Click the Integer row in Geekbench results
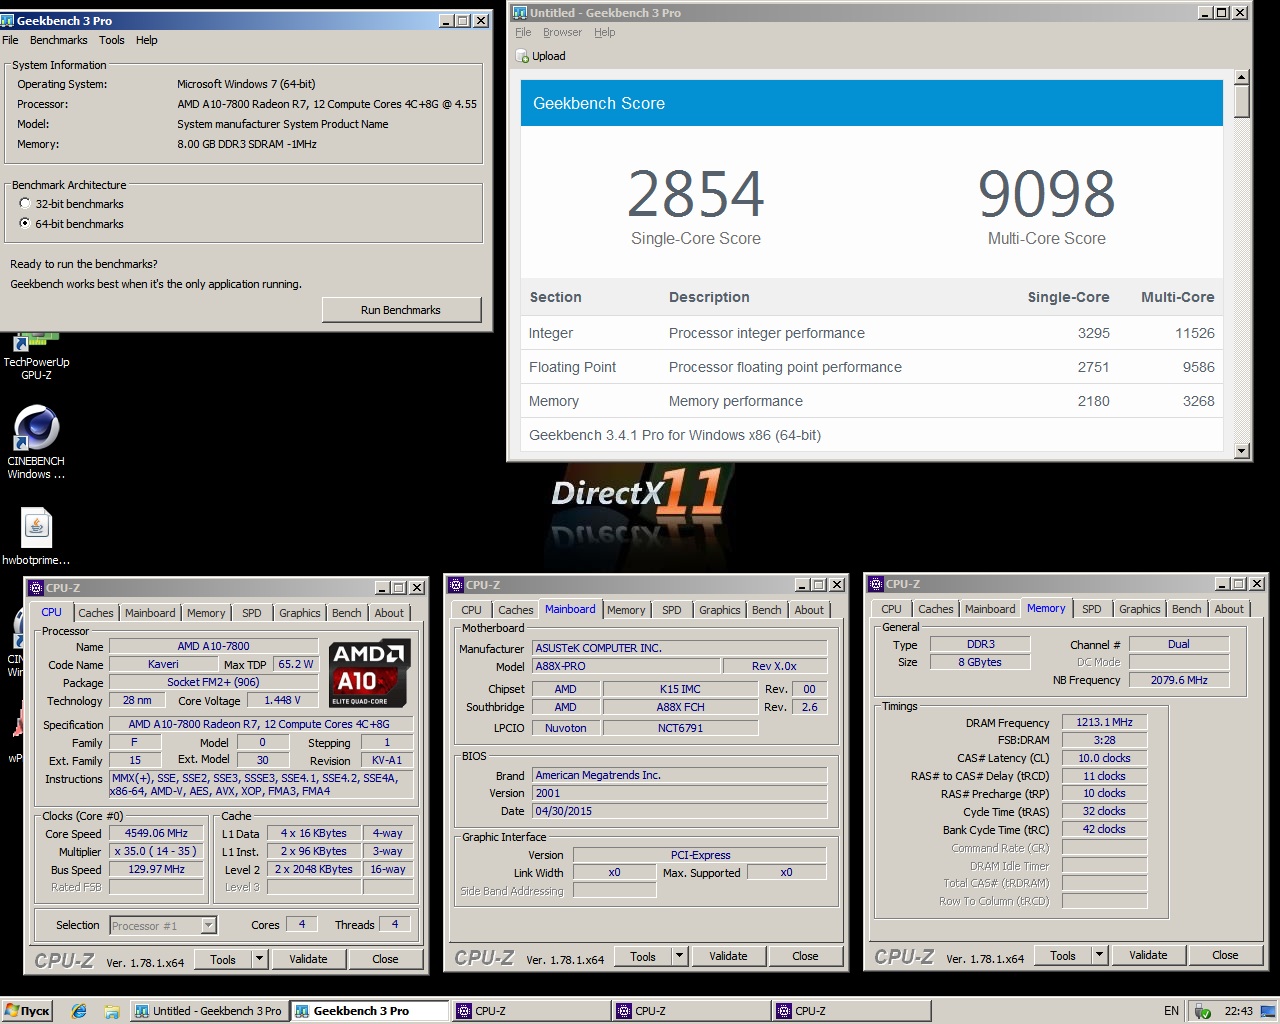The height and width of the screenshot is (1024, 1280). click(x=872, y=333)
